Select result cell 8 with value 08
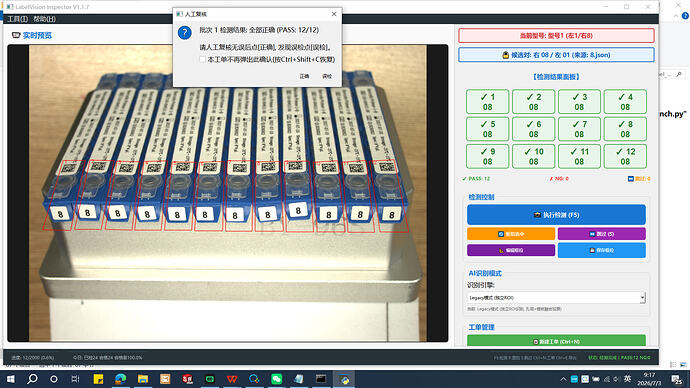This screenshot has height=388, width=690. tap(625, 129)
